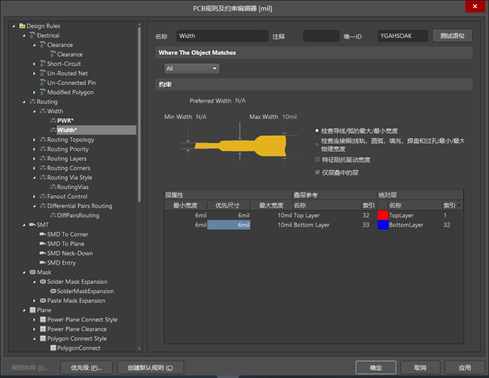Click the SMD Entry icon
This screenshot has width=489, height=378.
(43, 263)
